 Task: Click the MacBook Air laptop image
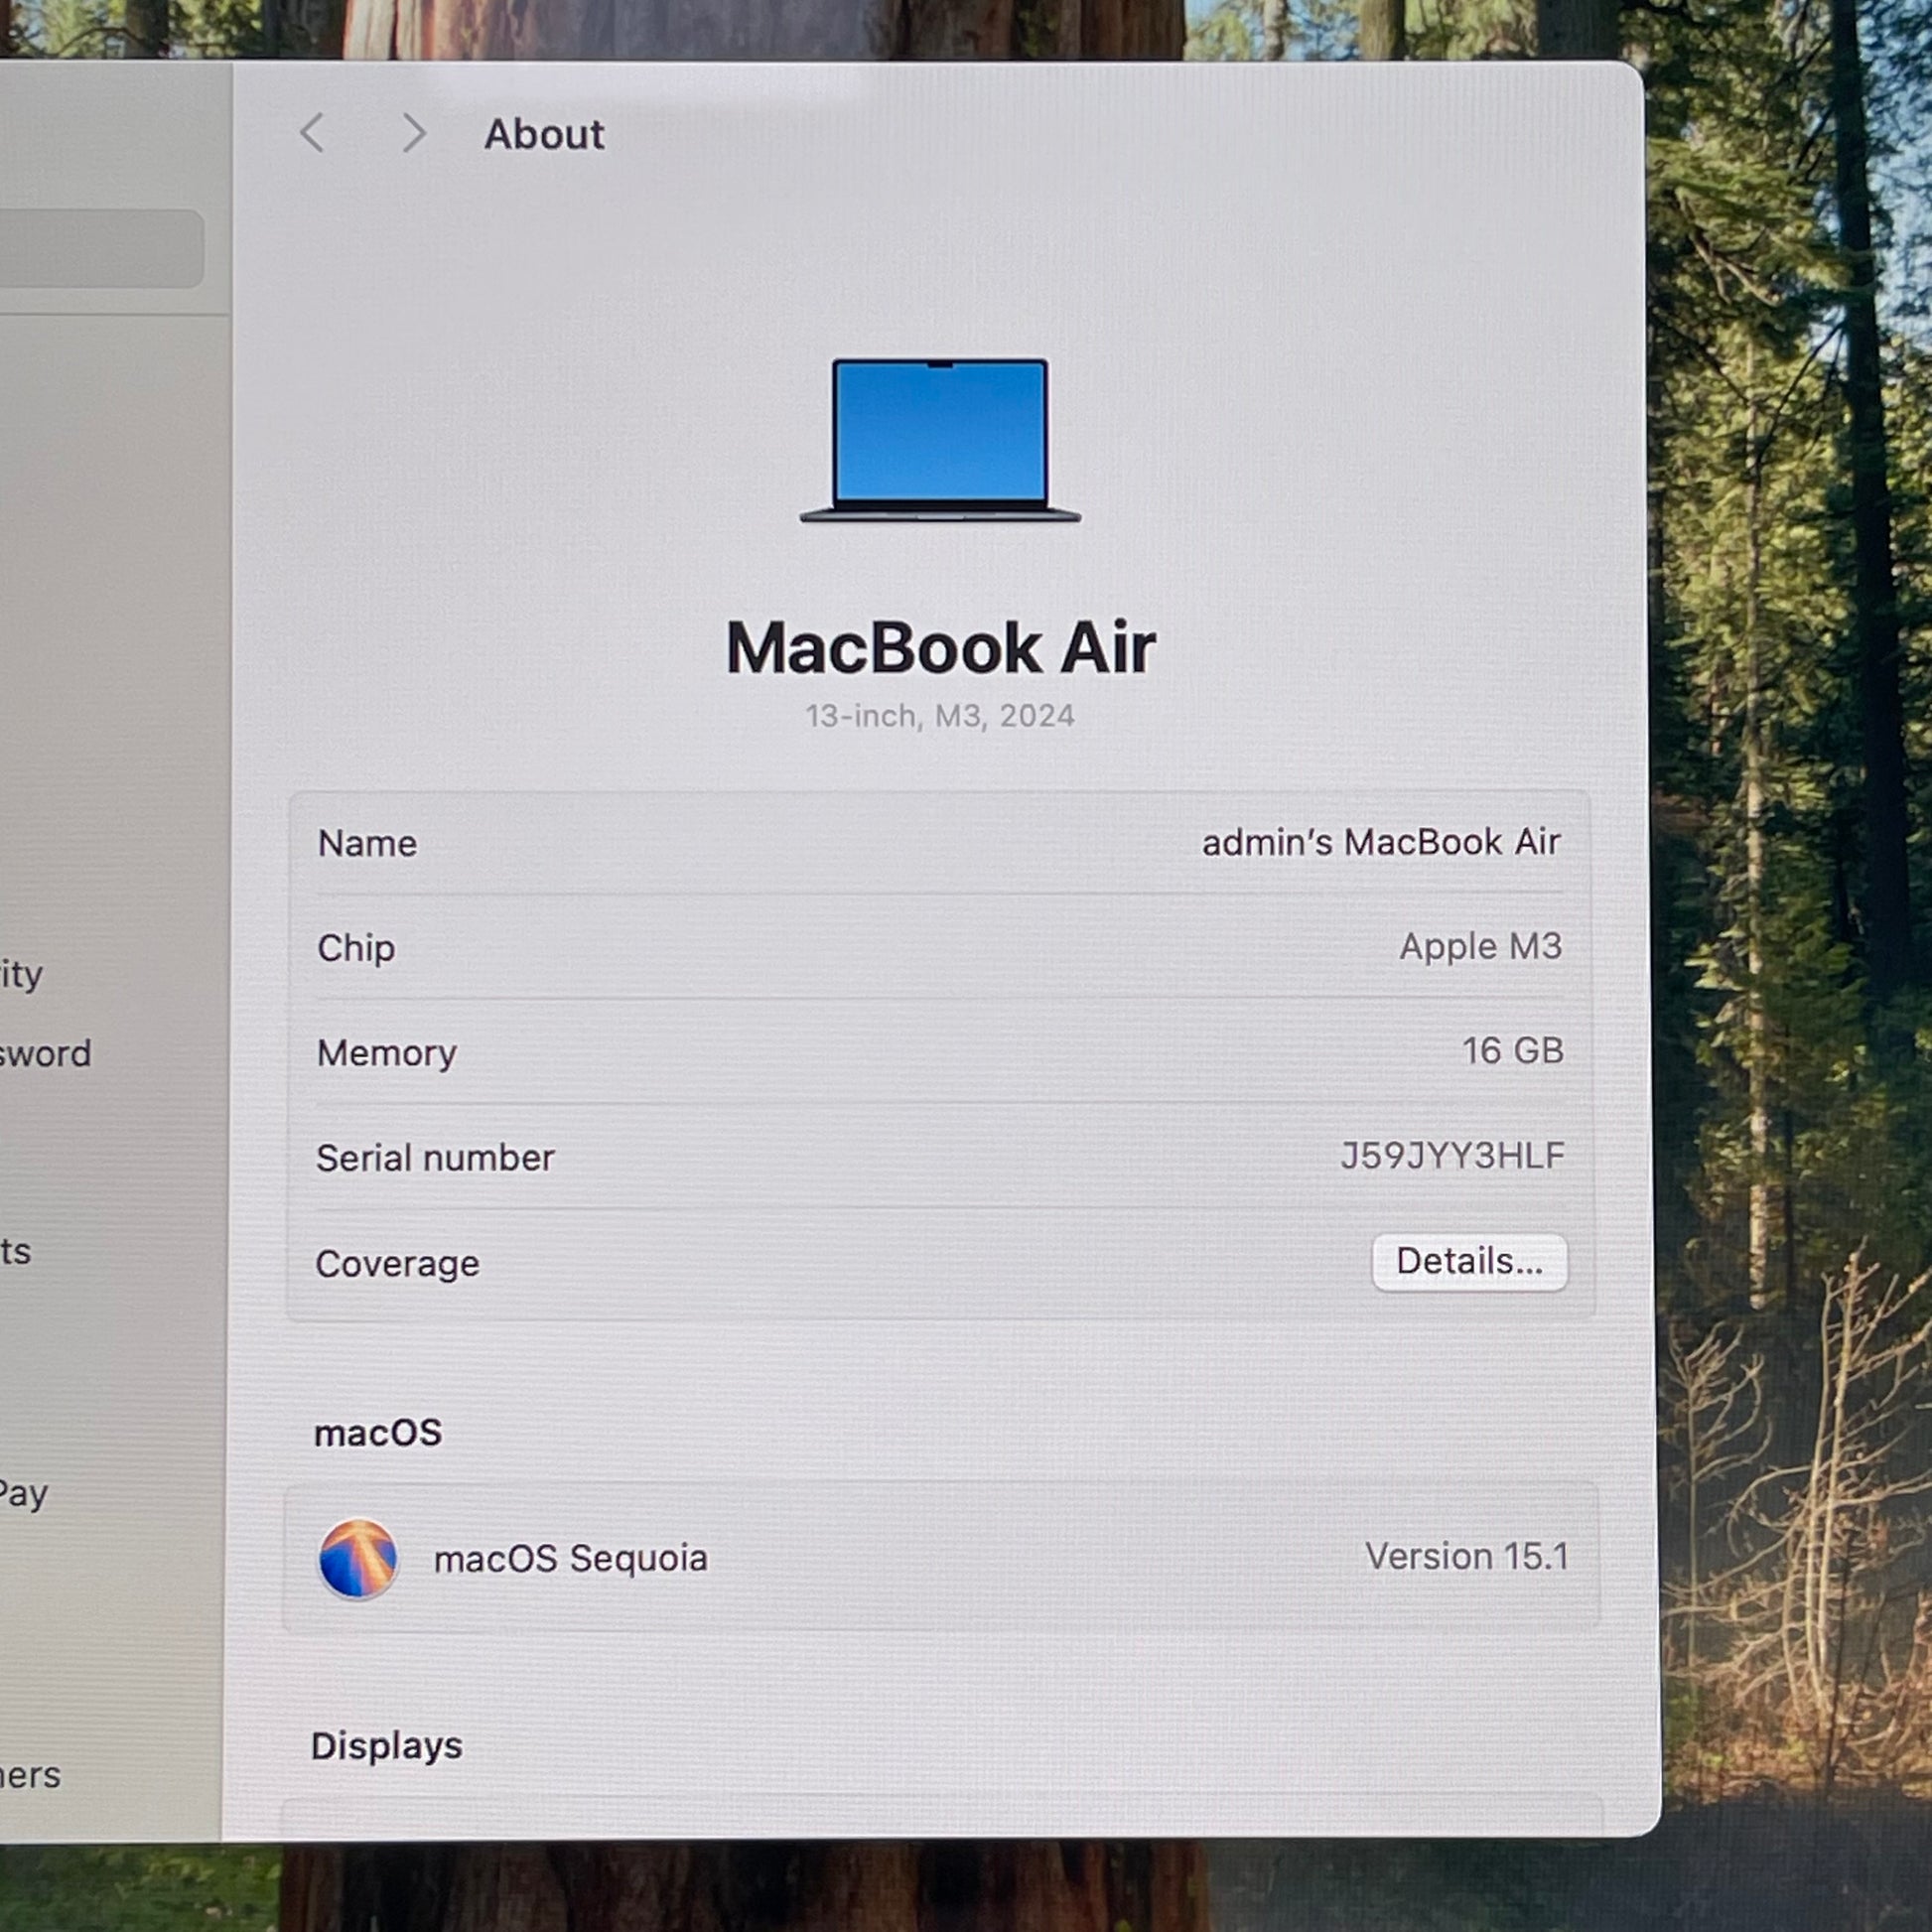click(940, 440)
